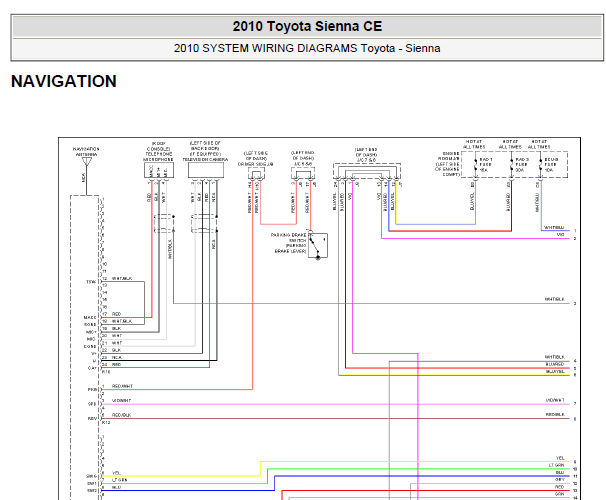Click the 'HOT AT ALL TIMES' label above RAD 1 fuse
This screenshot has width=606, height=500.
(474, 144)
